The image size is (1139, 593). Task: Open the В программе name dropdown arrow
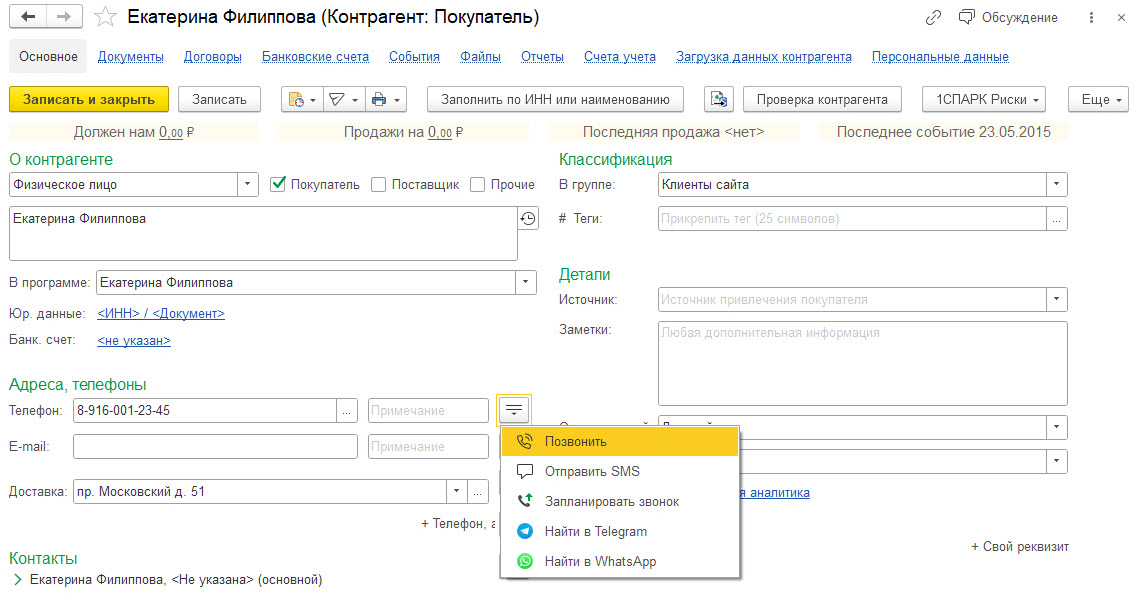pyautogui.click(x=526, y=283)
